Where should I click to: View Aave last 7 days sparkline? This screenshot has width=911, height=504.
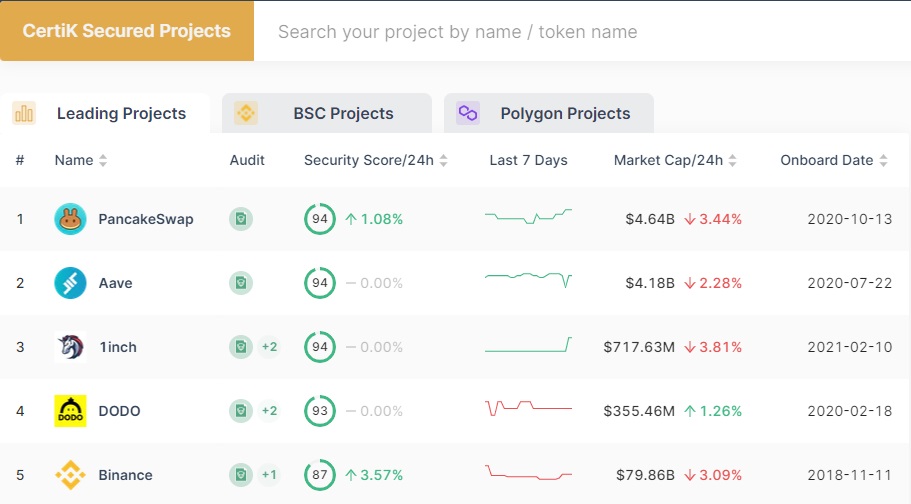click(x=528, y=280)
